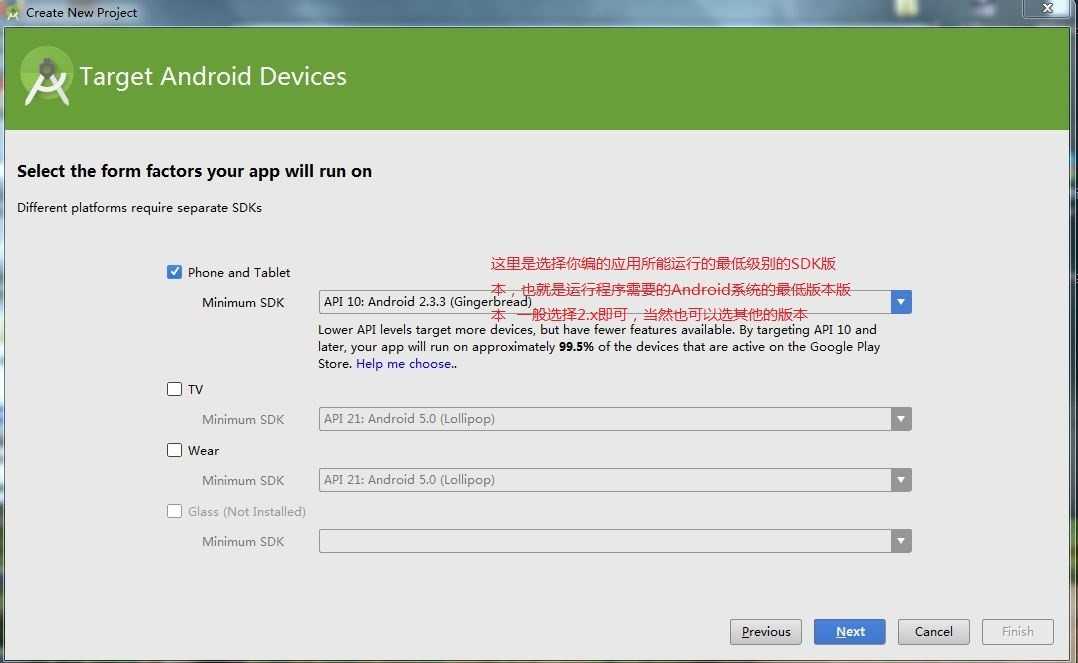Click the Glass (Not Installed) checkbox
1078x663 pixels.
pyautogui.click(x=175, y=511)
